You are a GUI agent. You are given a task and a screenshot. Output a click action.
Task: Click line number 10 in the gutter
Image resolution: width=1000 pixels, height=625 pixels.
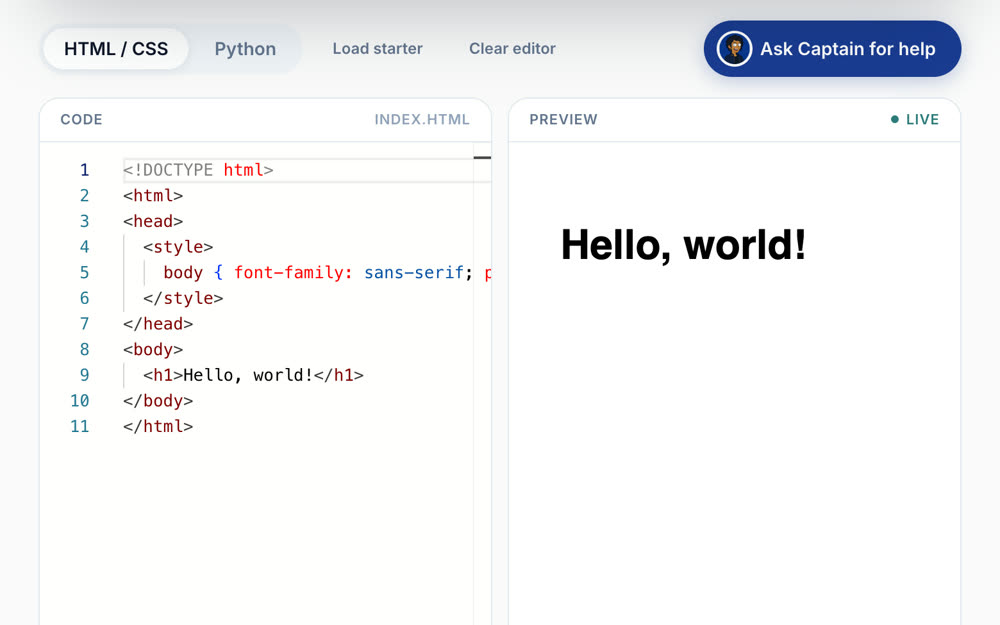pyautogui.click(x=80, y=401)
